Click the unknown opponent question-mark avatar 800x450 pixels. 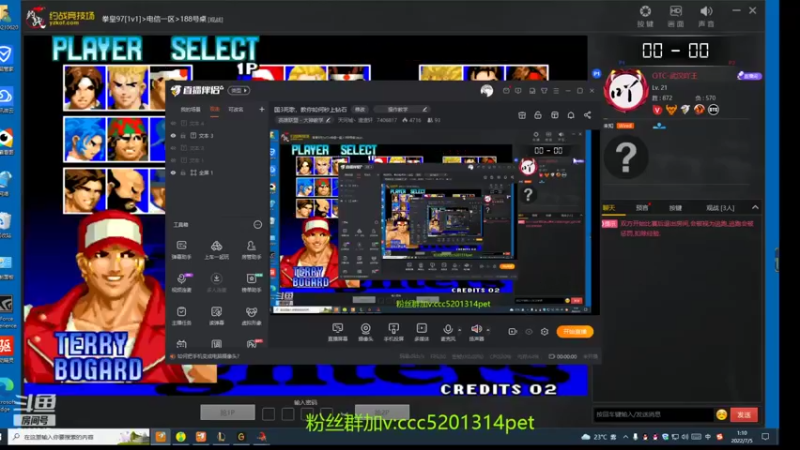[x=626, y=157]
